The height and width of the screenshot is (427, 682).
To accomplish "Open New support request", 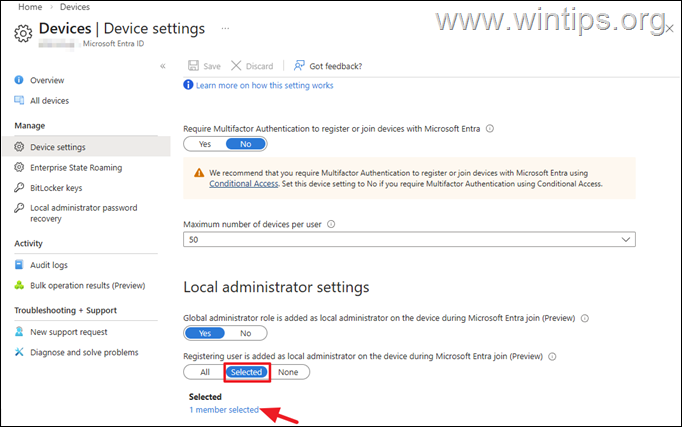I will (69, 332).
